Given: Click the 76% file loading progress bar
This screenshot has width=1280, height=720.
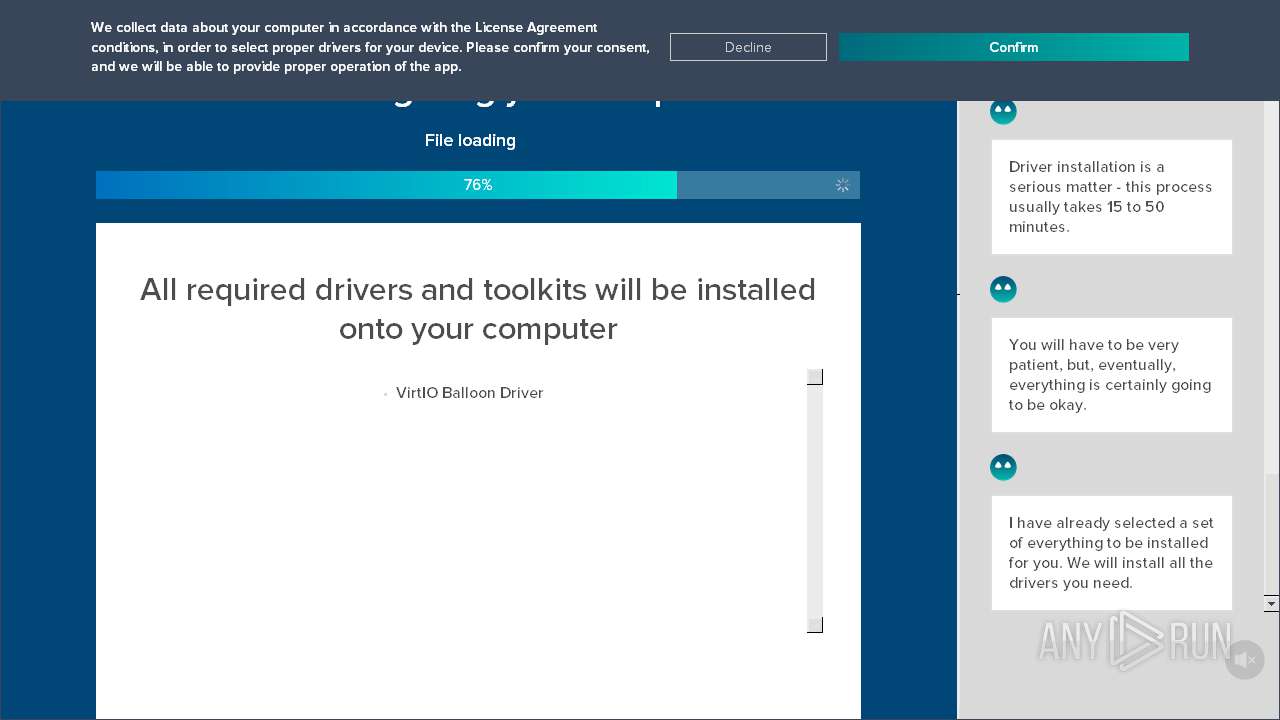Looking at the screenshot, I should (478, 185).
